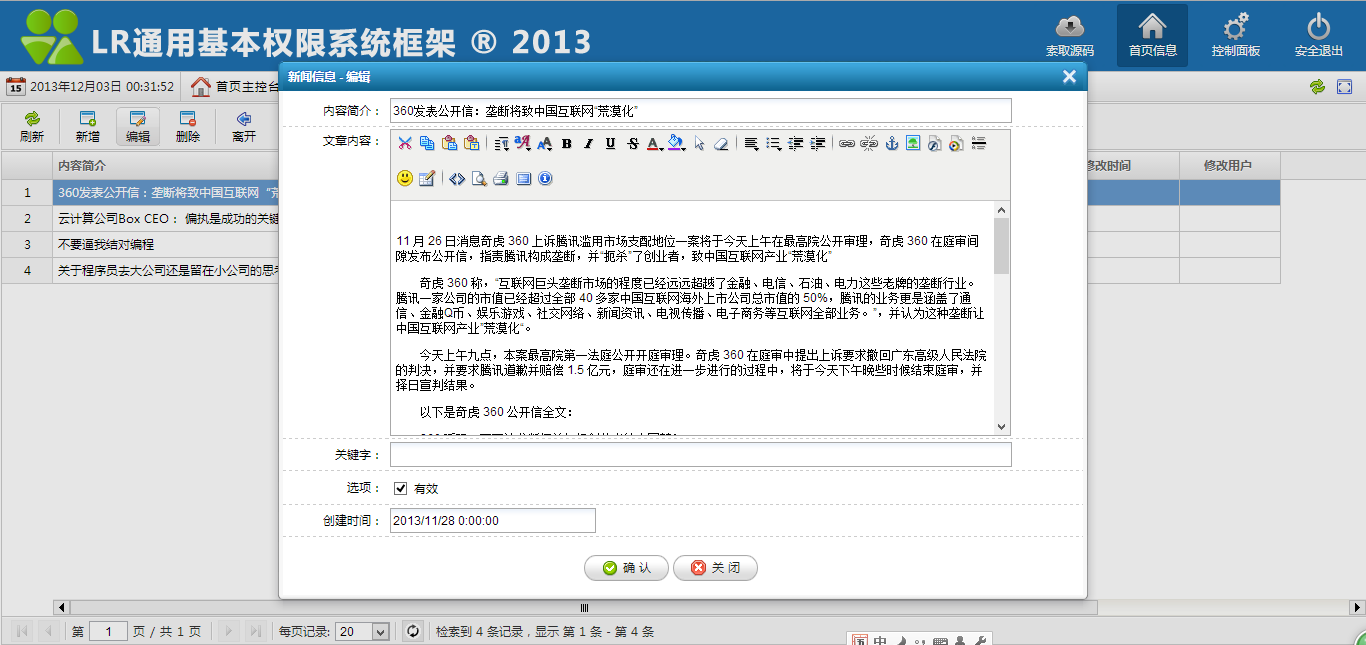Click the outdent icon in editor toolbar
The image size is (1366, 645).
(x=796, y=144)
